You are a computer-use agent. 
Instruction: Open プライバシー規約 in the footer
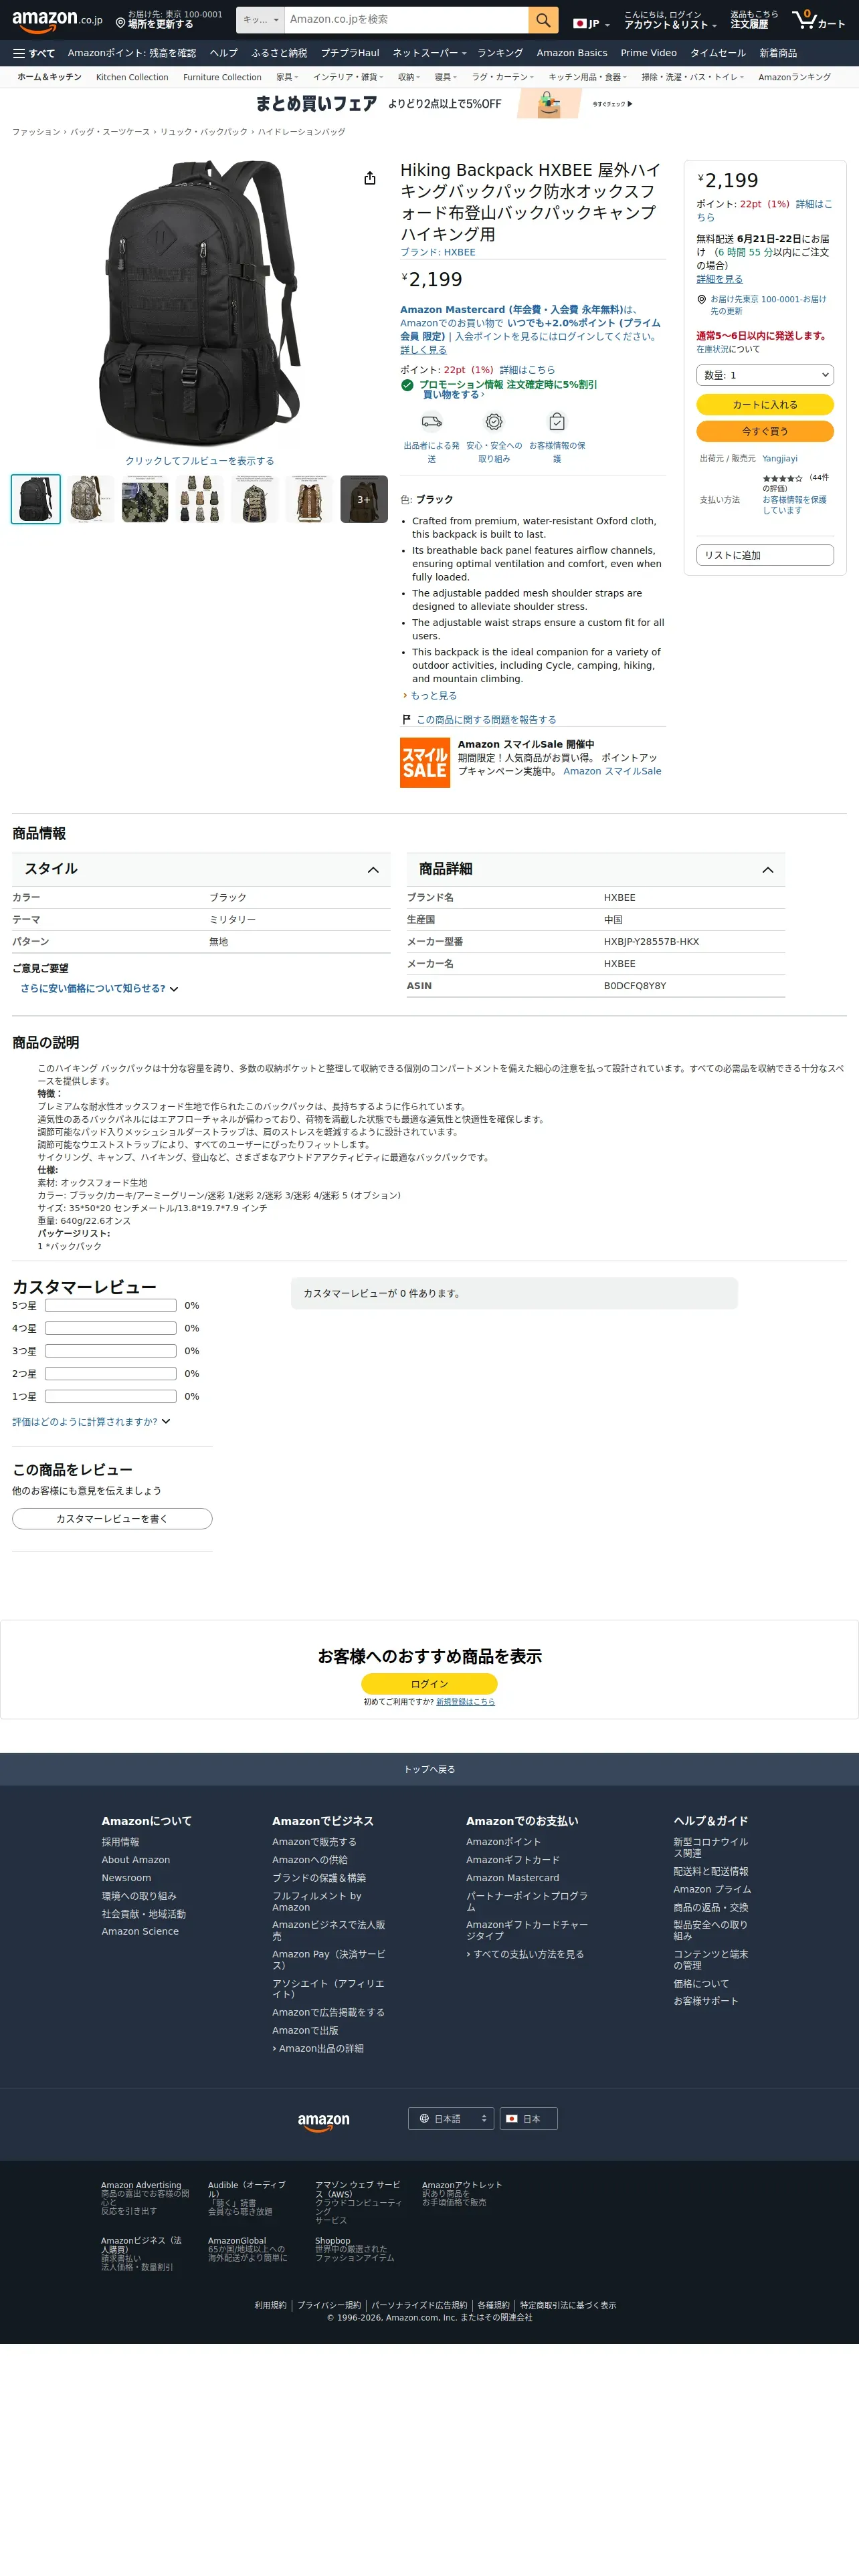329,2306
